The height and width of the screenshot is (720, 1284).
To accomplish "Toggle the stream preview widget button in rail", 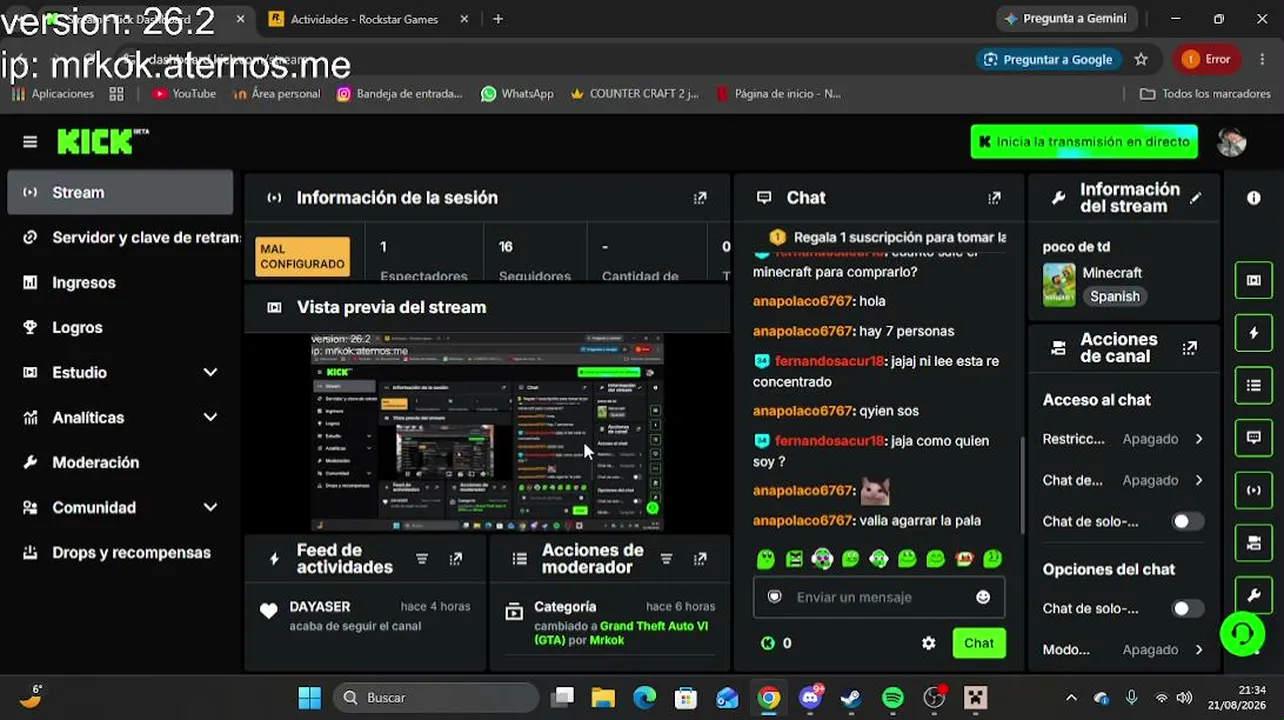I will 1253,281.
